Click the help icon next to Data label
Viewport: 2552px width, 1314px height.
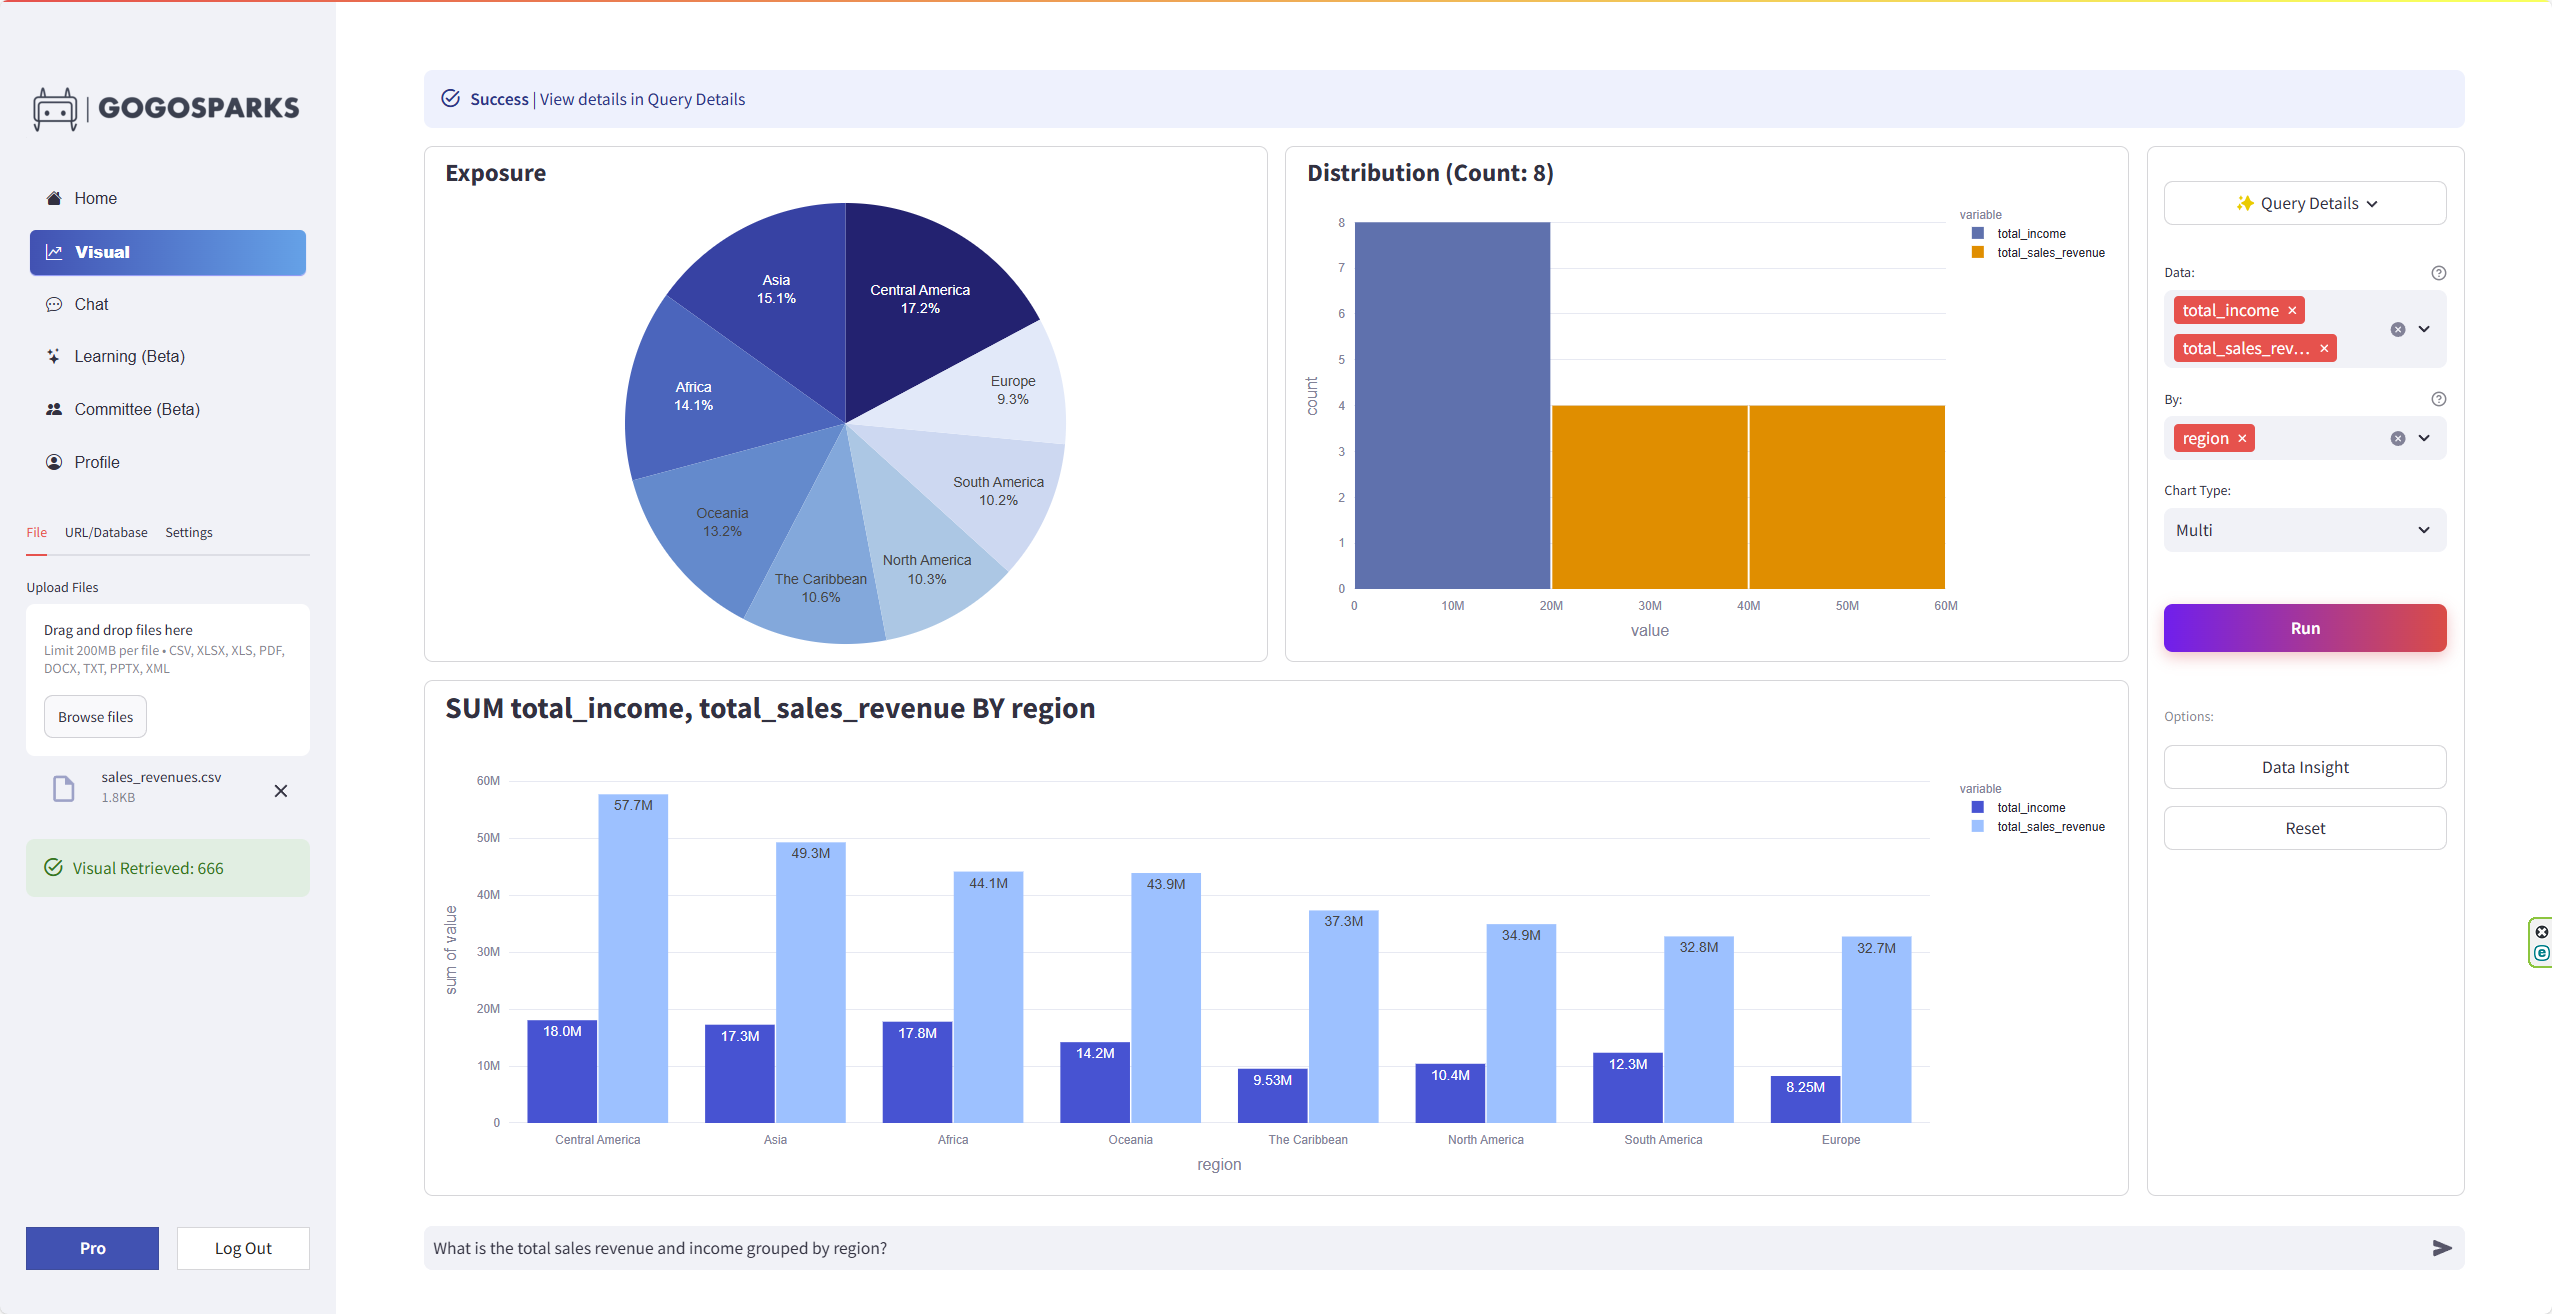pos(2438,273)
